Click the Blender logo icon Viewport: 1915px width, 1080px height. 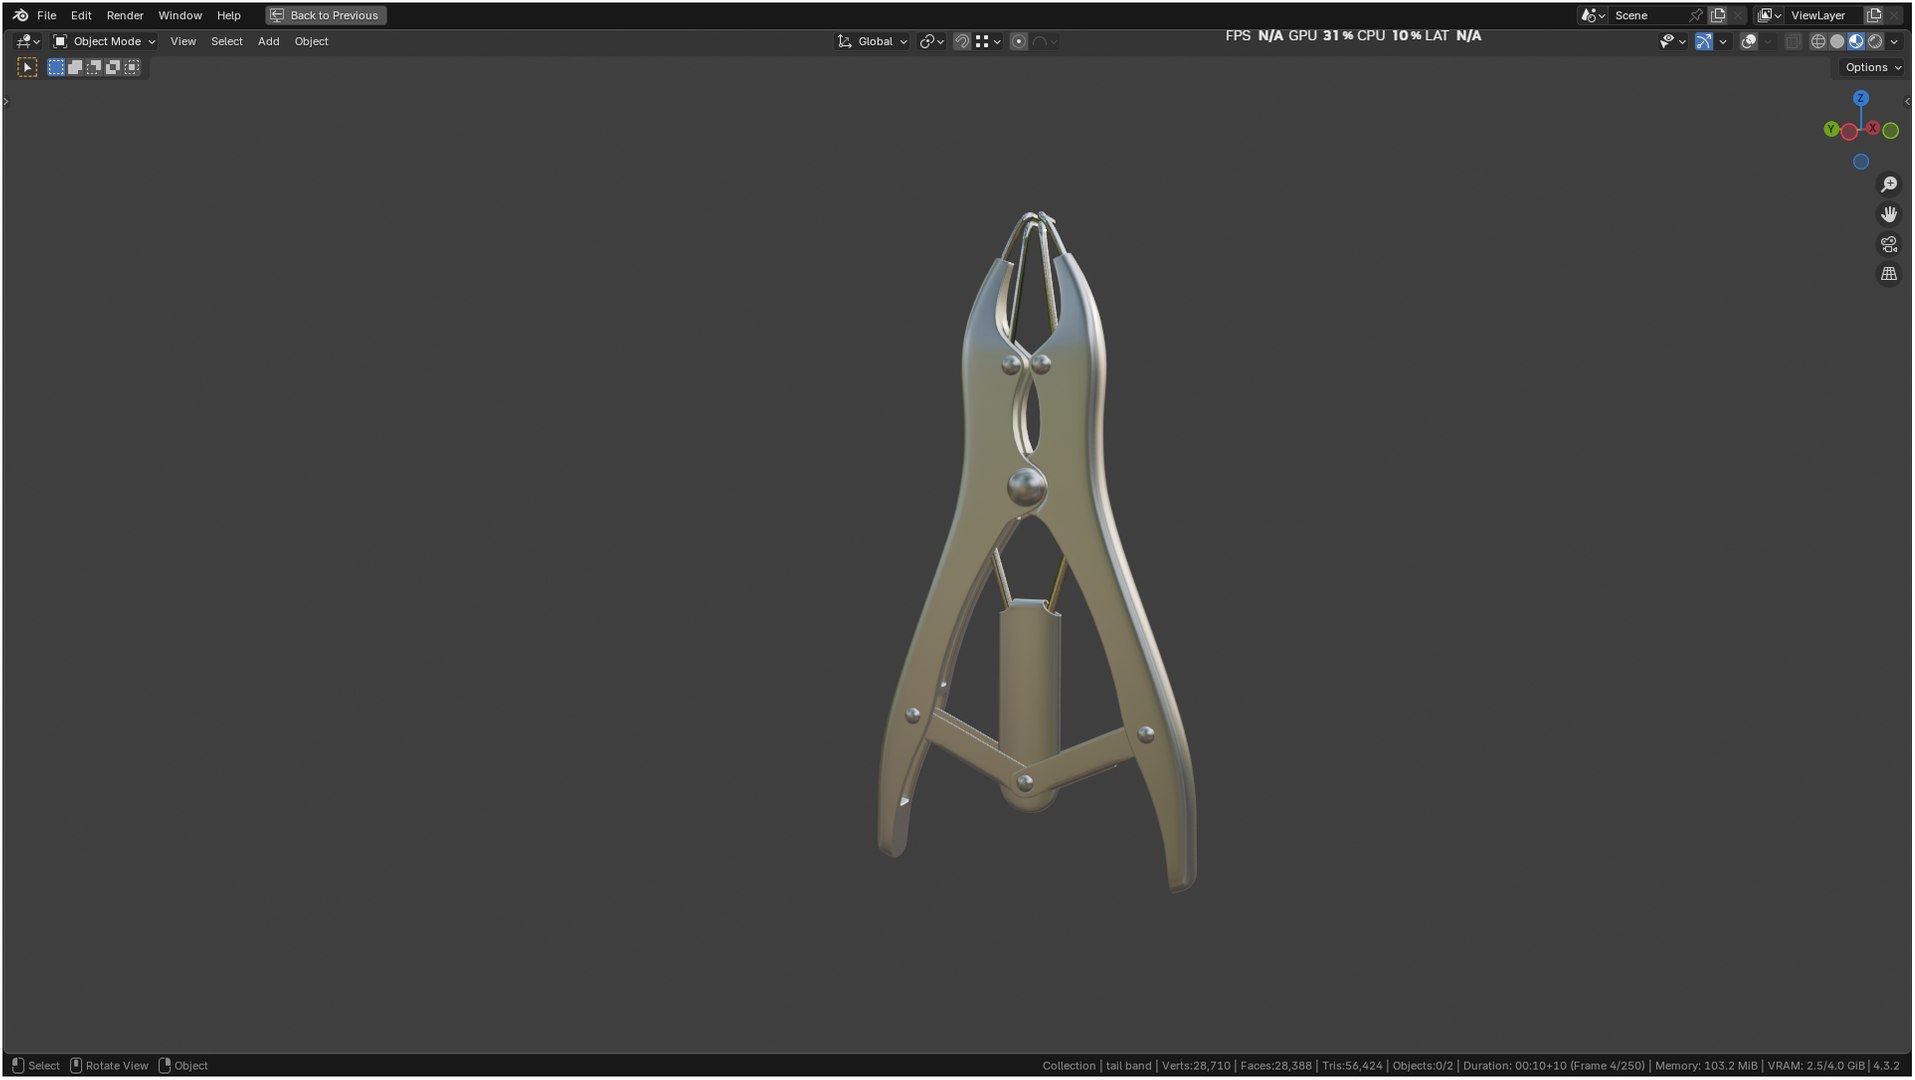pyautogui.click(x=20, y=15)
